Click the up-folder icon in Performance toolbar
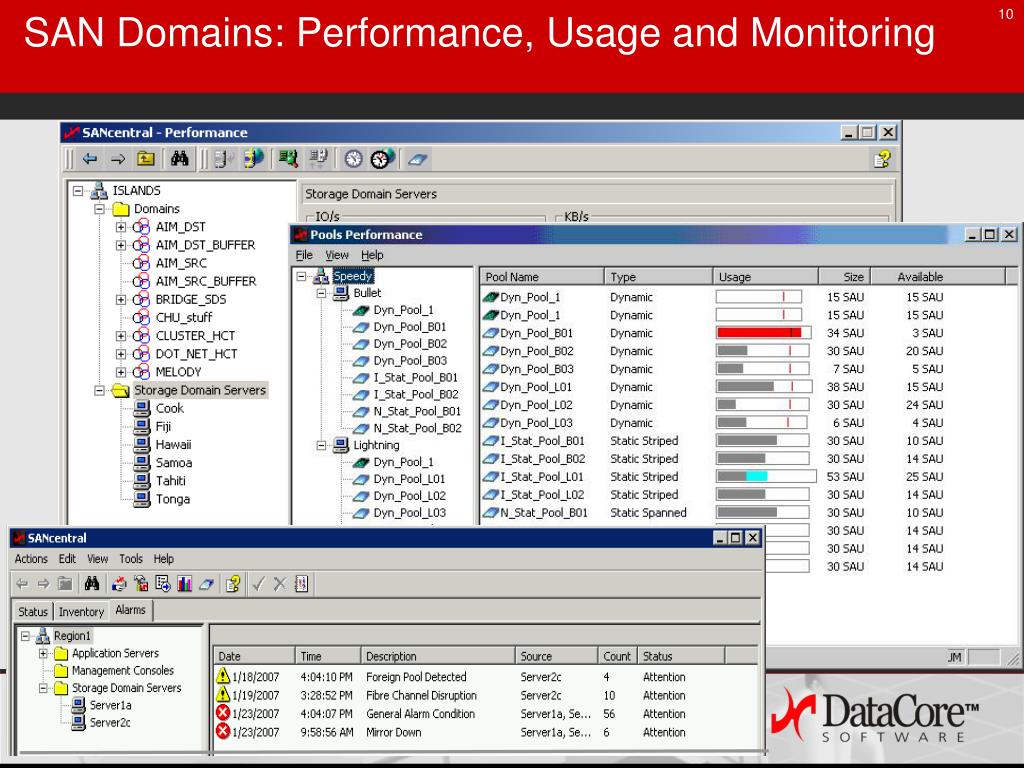Image resolution: width=1024 pixels, height=768 pixels. (x=146, y=158)
